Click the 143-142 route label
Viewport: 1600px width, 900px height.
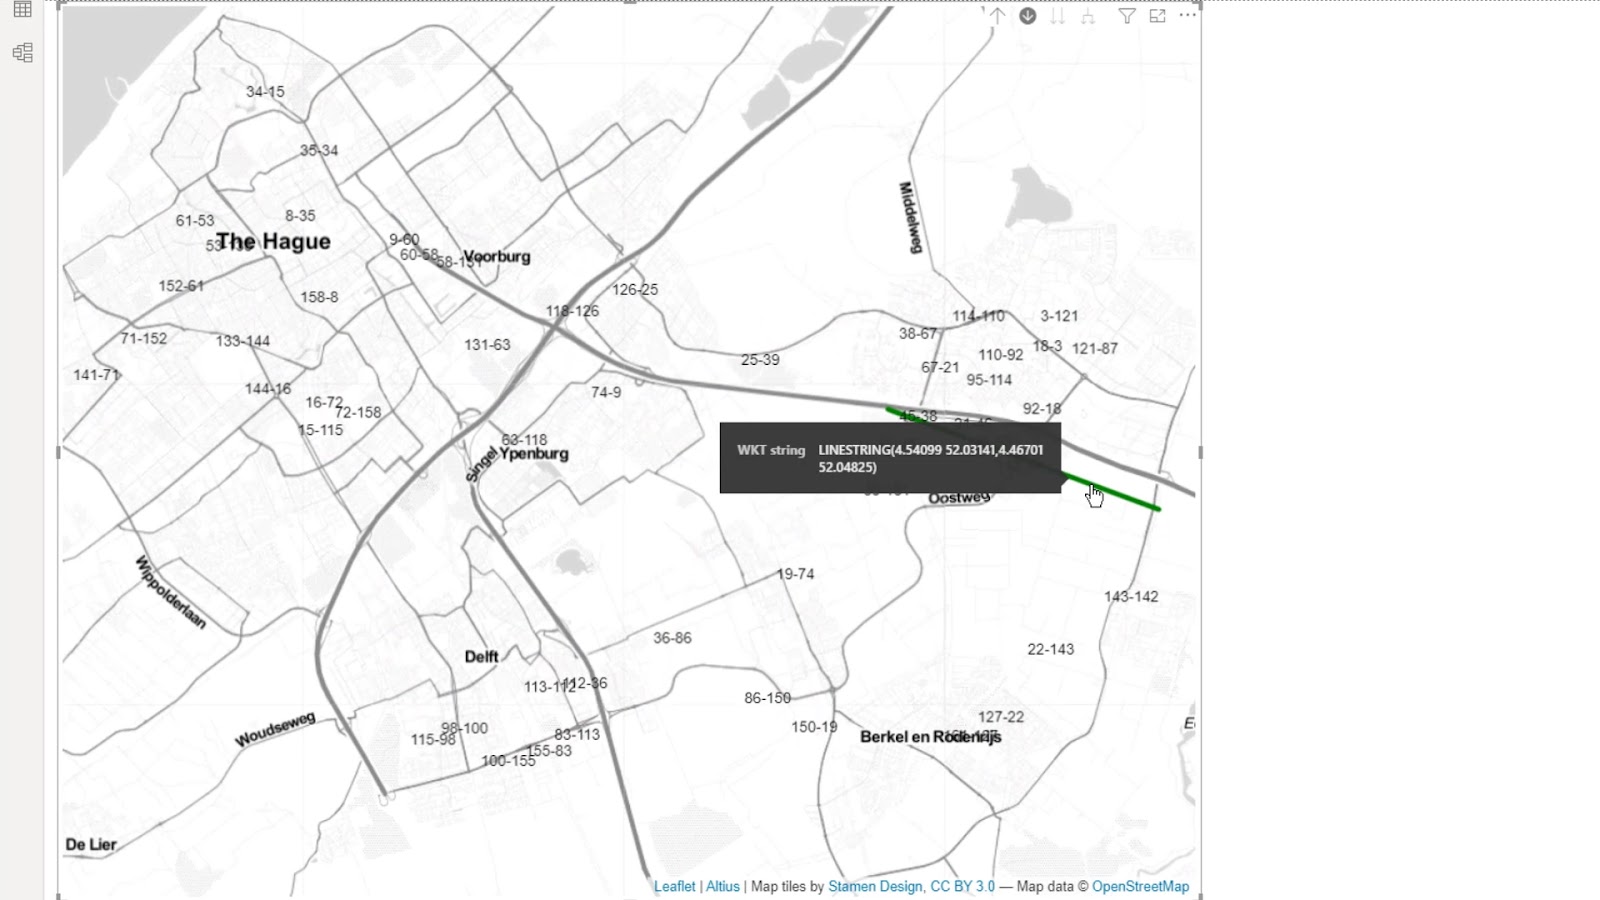(x=1131, y=596)
